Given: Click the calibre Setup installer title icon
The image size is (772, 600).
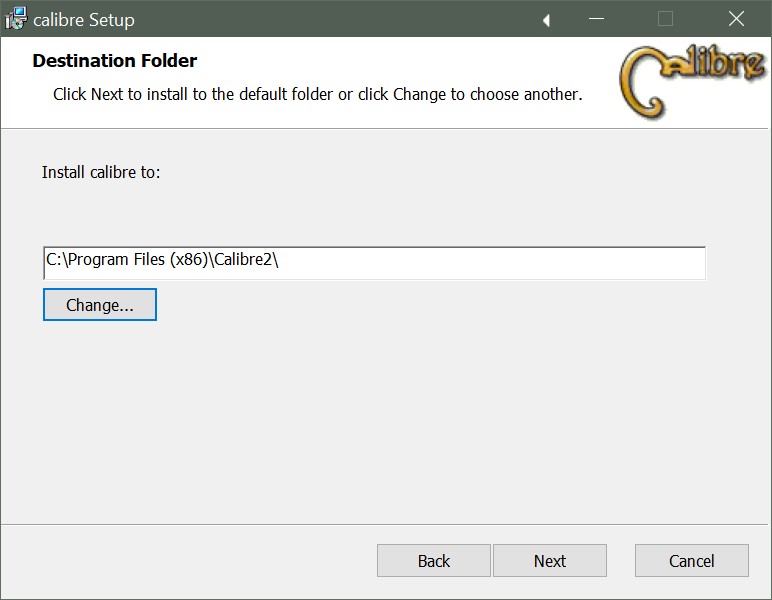Looking at the screenshot, I should 16,19.
